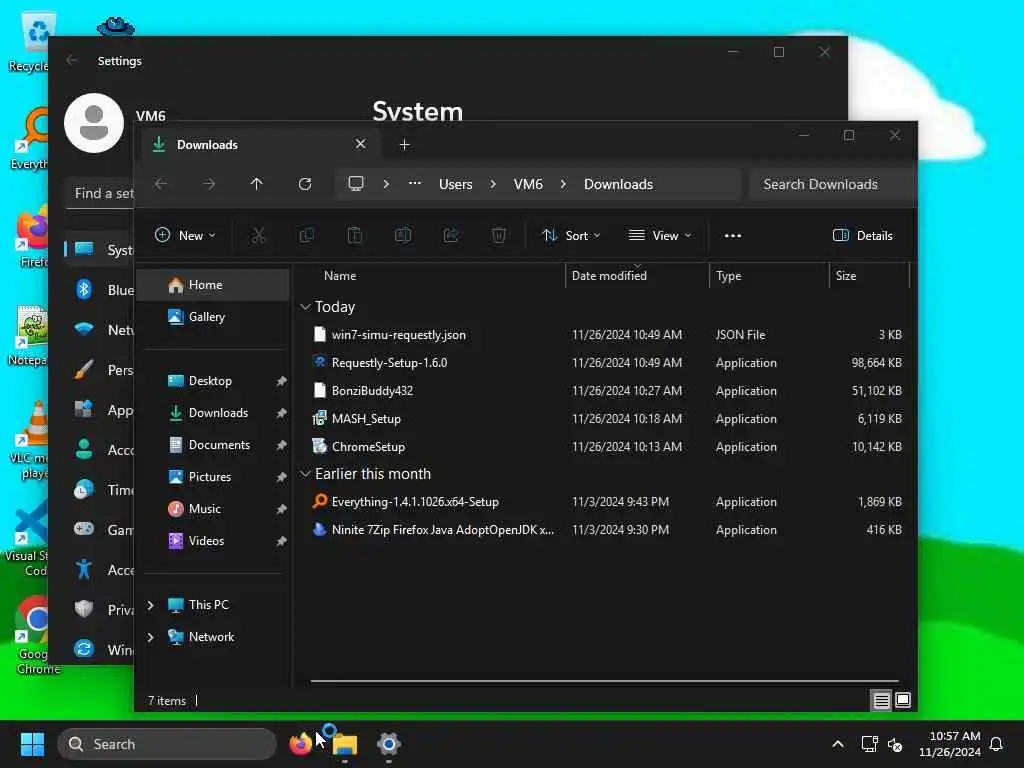Open Settings gear icon on taskbar
This screenshot has width=1024, height=768.
coord(389,744)
